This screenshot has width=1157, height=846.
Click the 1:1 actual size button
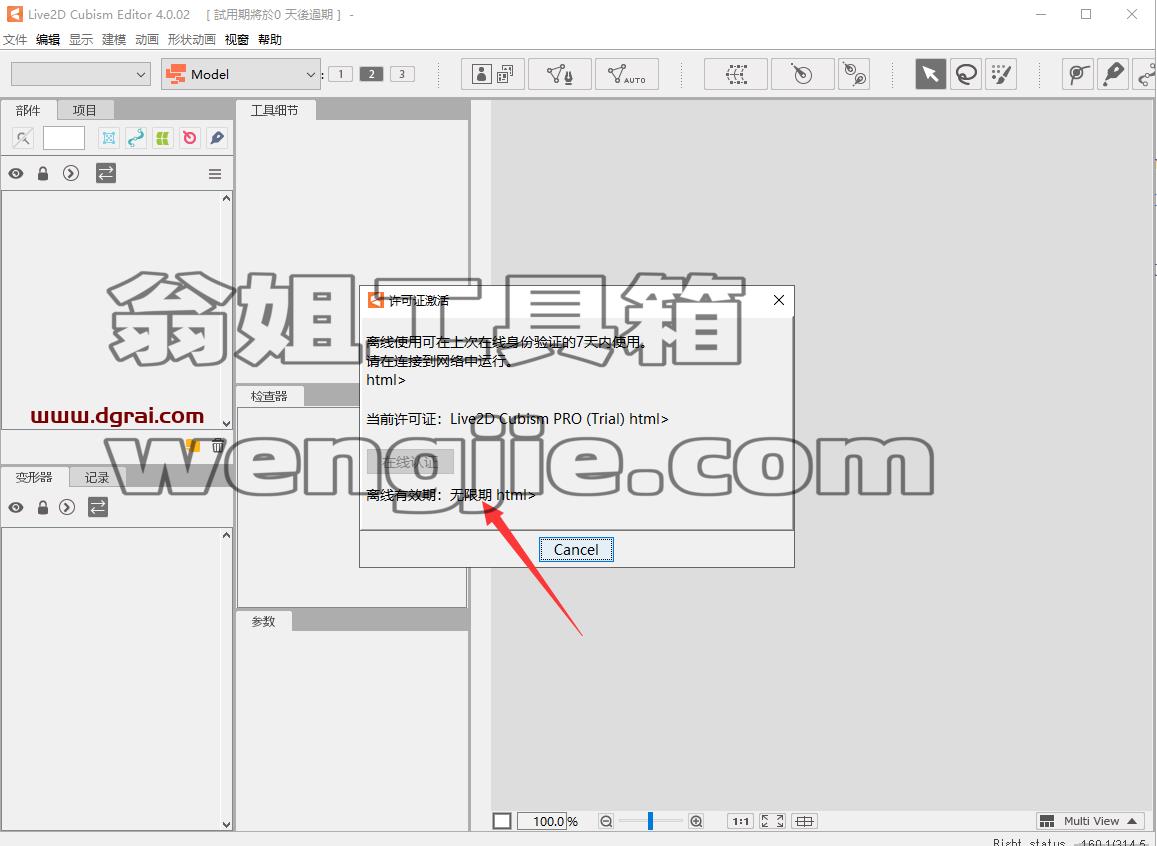point(741,821)
